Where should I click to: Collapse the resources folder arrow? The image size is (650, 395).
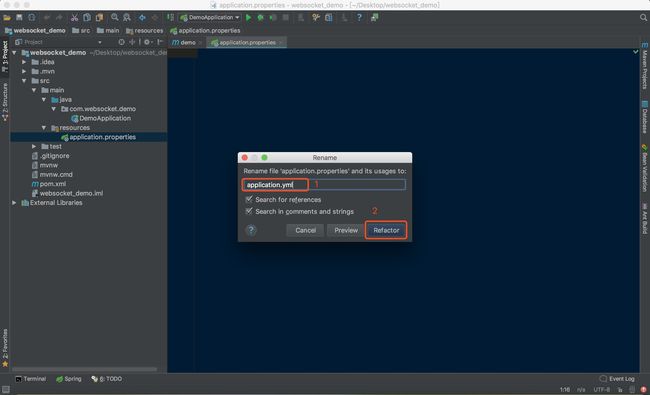[44, 128]
